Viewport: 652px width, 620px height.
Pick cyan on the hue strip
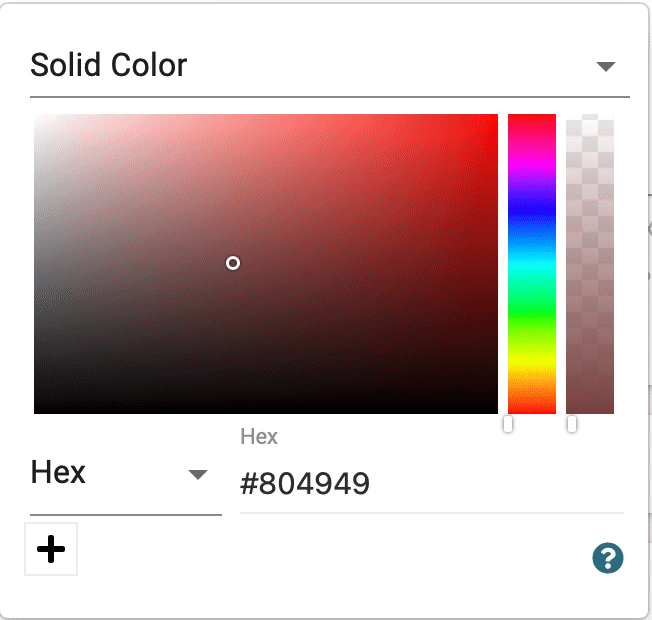coord(532,264)
